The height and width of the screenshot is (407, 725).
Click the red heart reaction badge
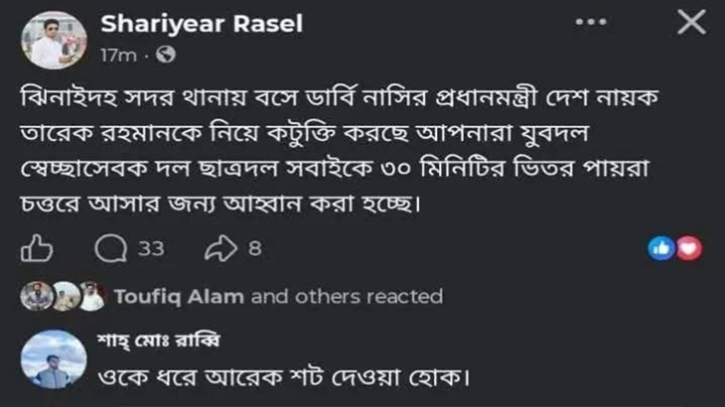689,248
